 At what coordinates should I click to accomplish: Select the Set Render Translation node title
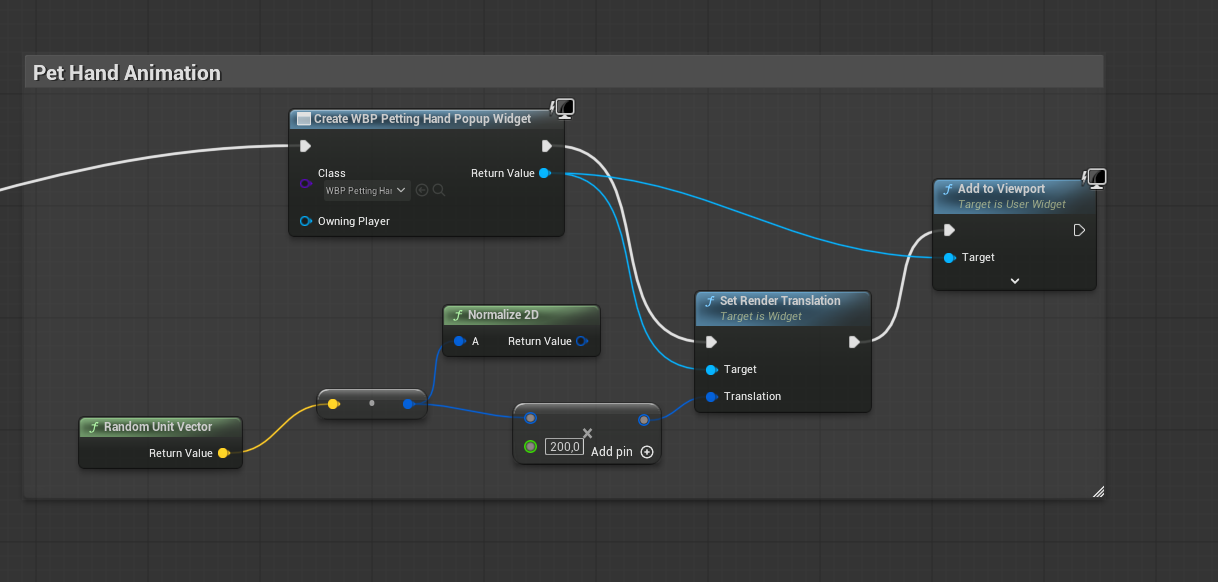[780, 300]
